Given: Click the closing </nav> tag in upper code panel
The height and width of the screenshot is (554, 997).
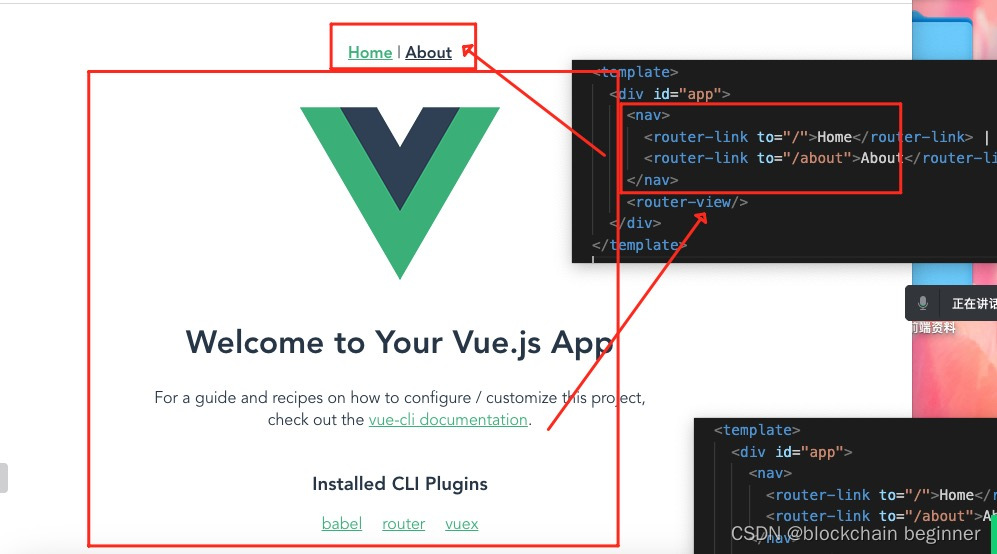Looking at the screenshot, I should point(652,181).
